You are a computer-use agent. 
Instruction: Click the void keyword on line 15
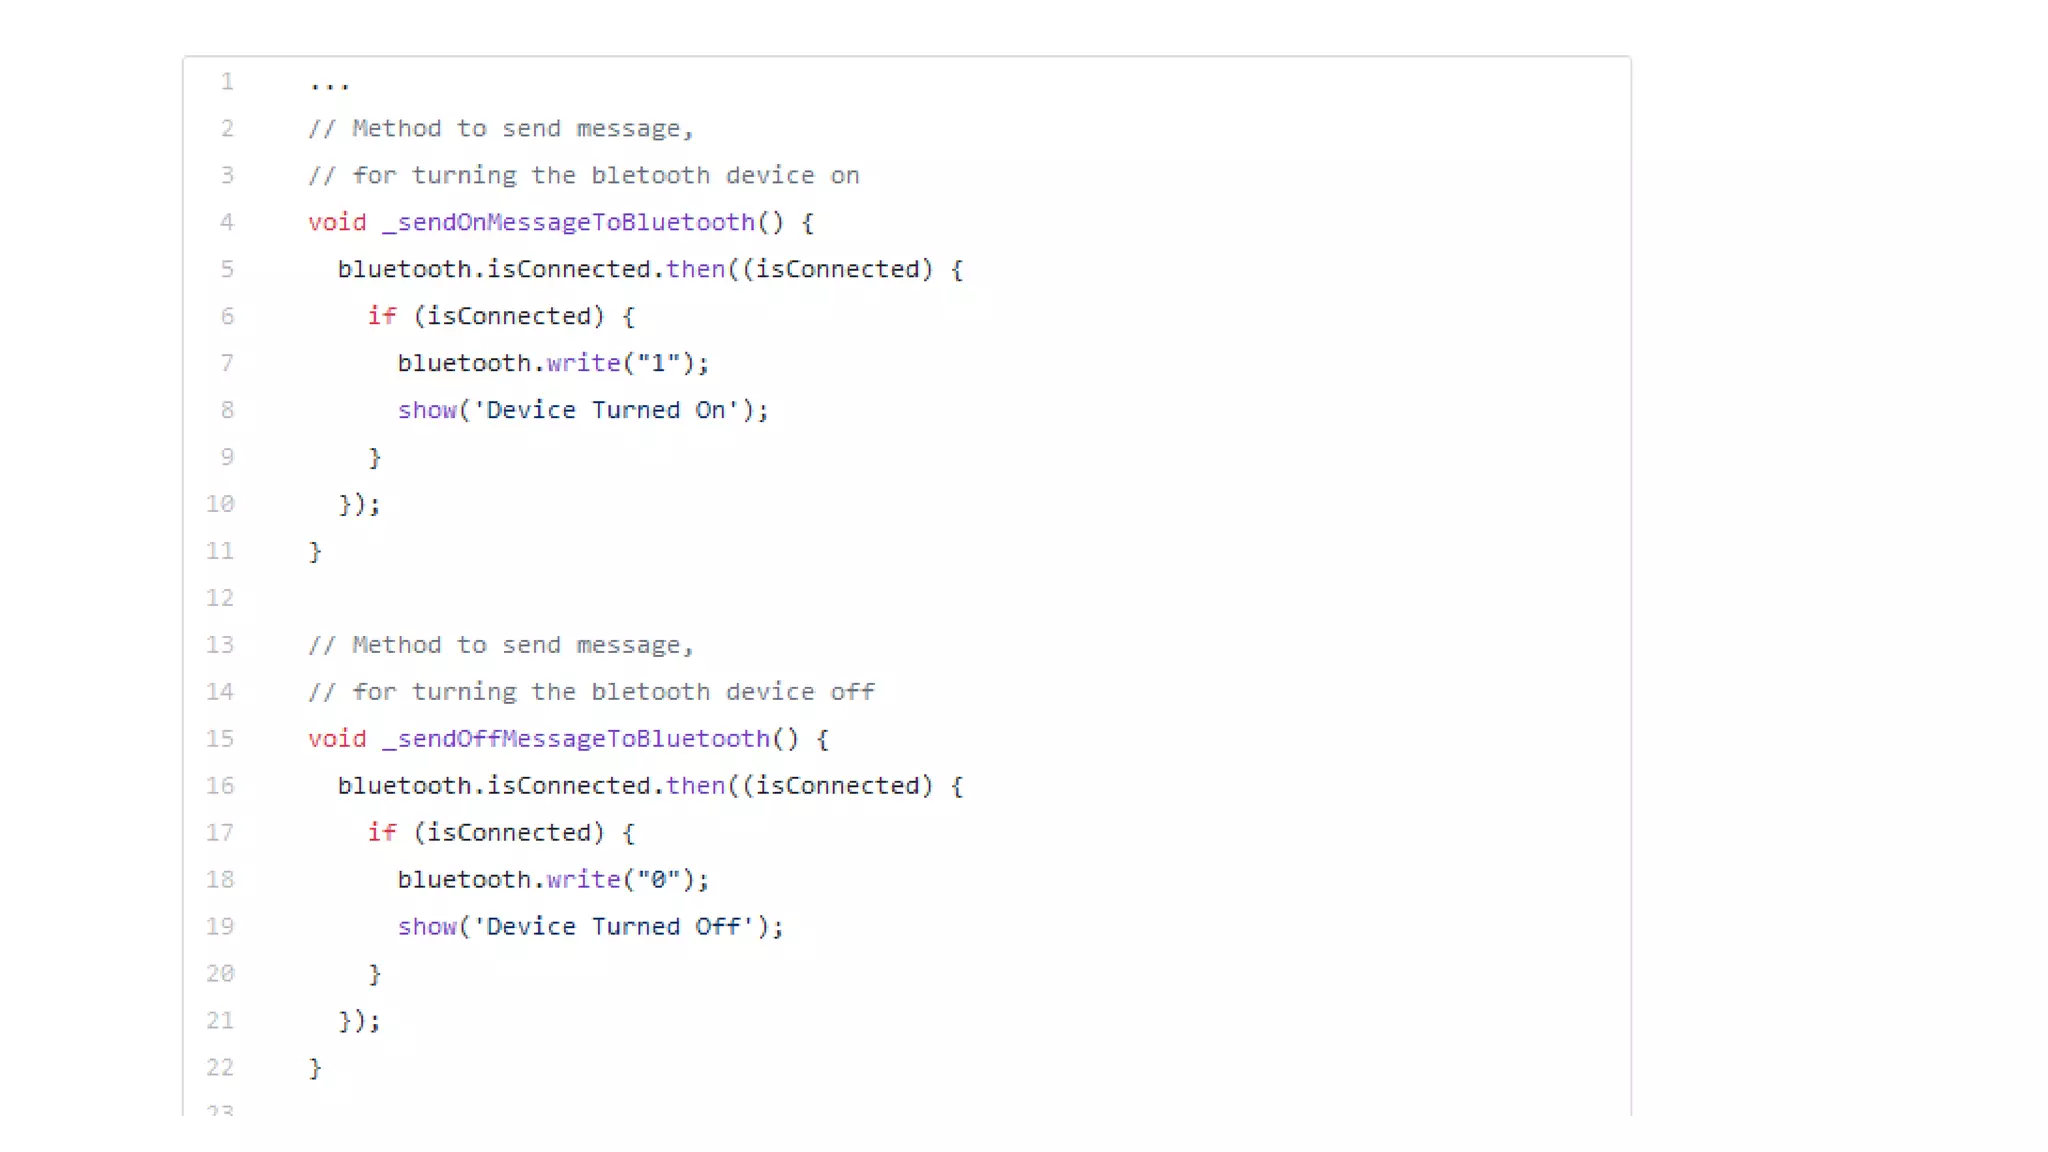tap(337, 739)
